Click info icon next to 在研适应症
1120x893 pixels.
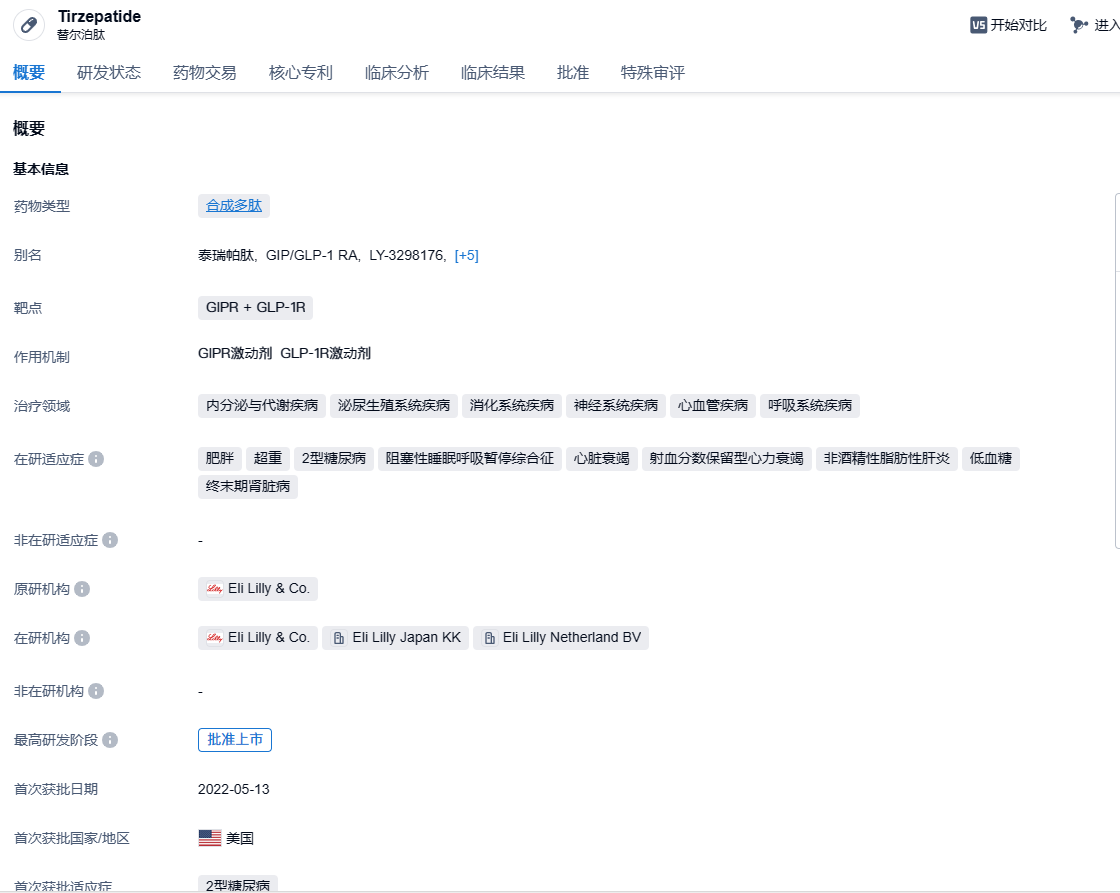coord(96,459)
